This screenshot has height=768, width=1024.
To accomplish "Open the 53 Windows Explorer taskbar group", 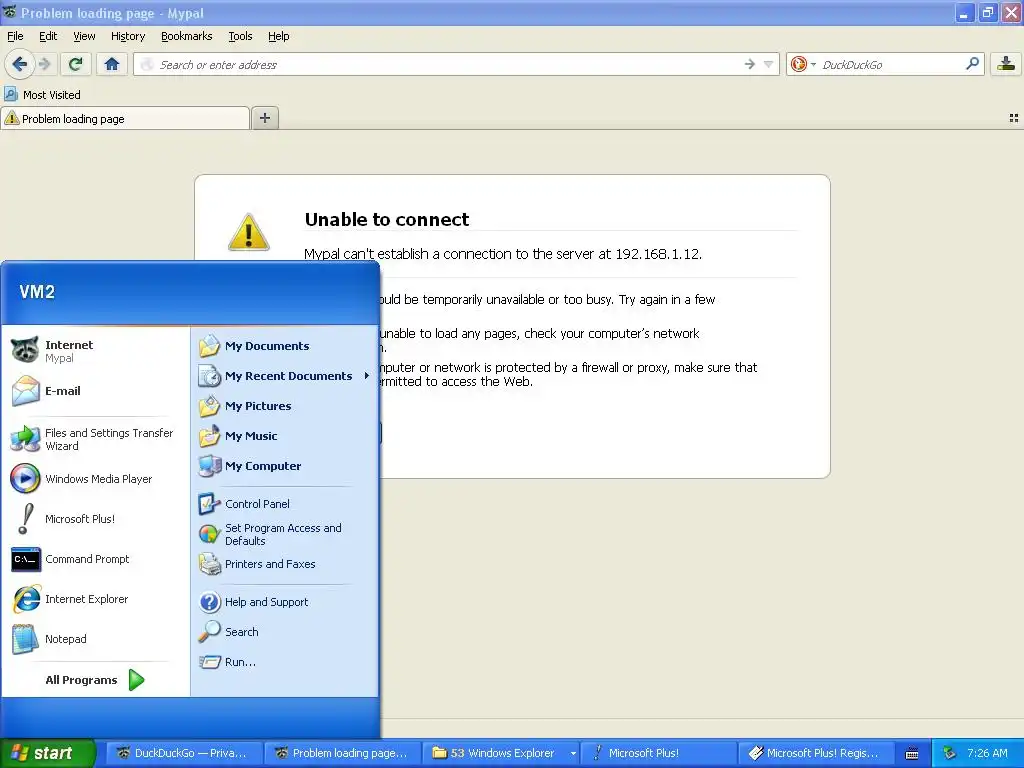I will click(x=501, y=753).
